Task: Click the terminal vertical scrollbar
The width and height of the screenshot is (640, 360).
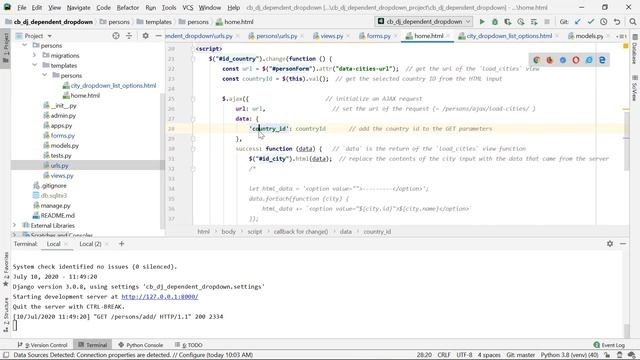Action: [626, 330]
